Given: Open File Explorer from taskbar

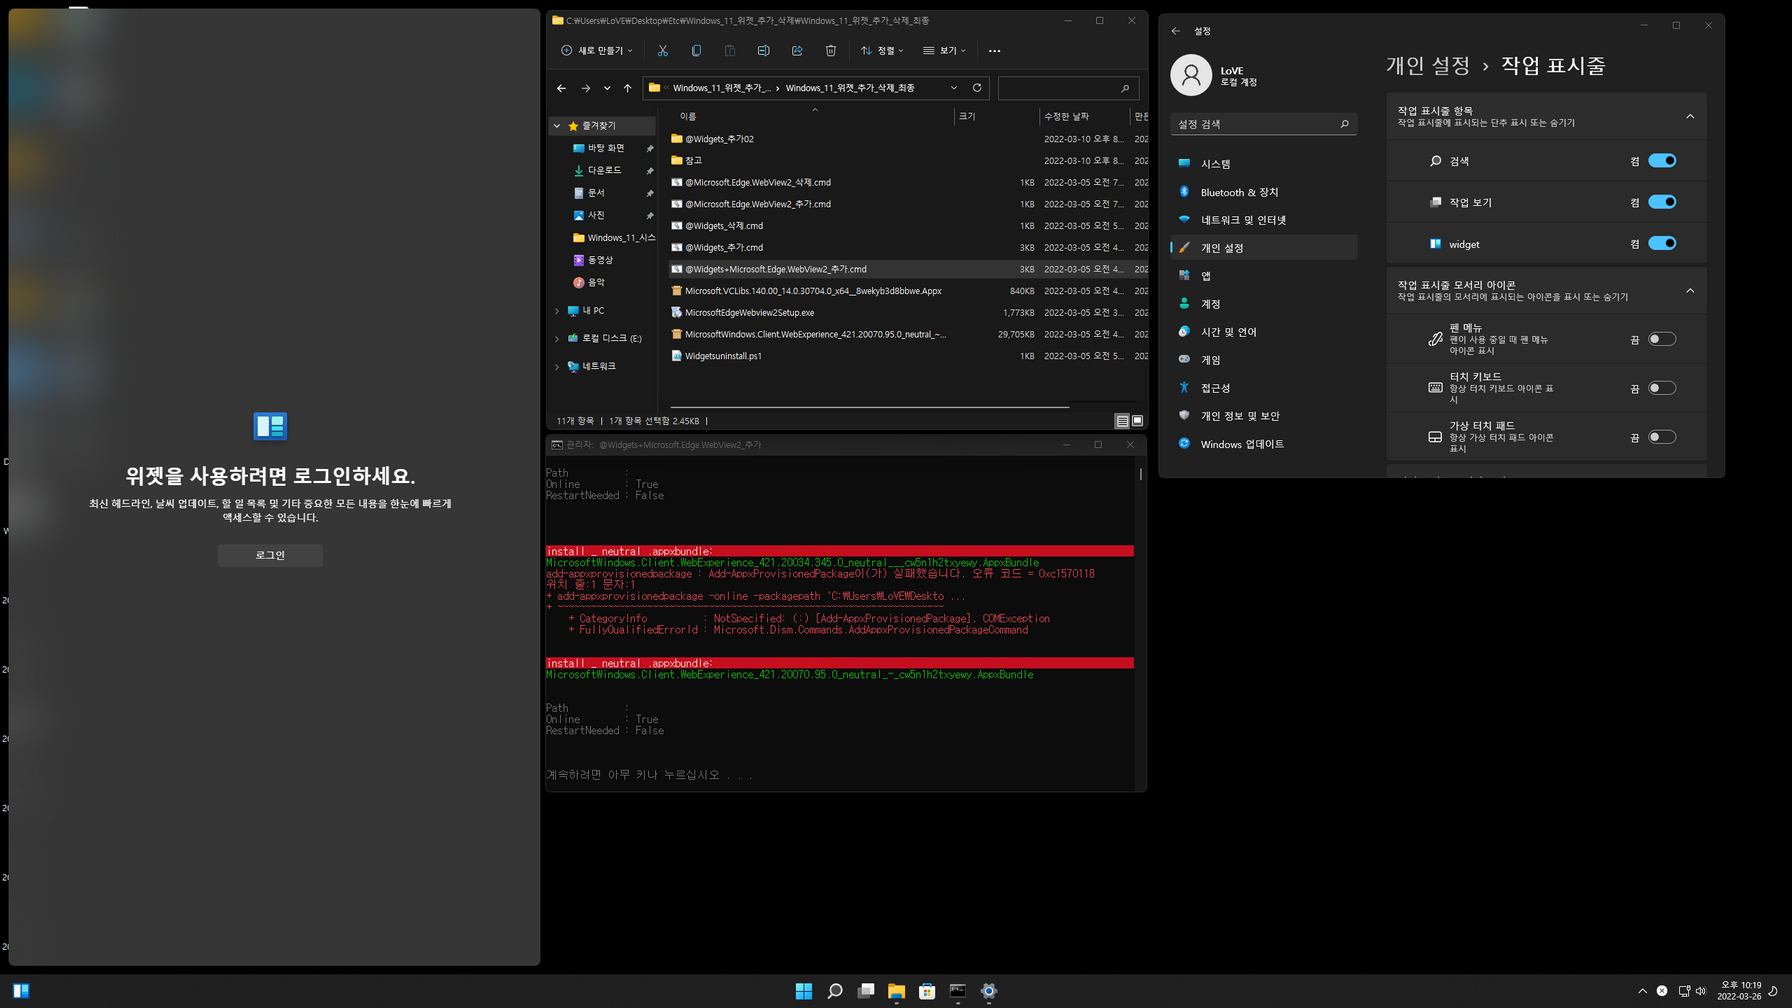Looking at the screenshot, I should tap(896, 991).
